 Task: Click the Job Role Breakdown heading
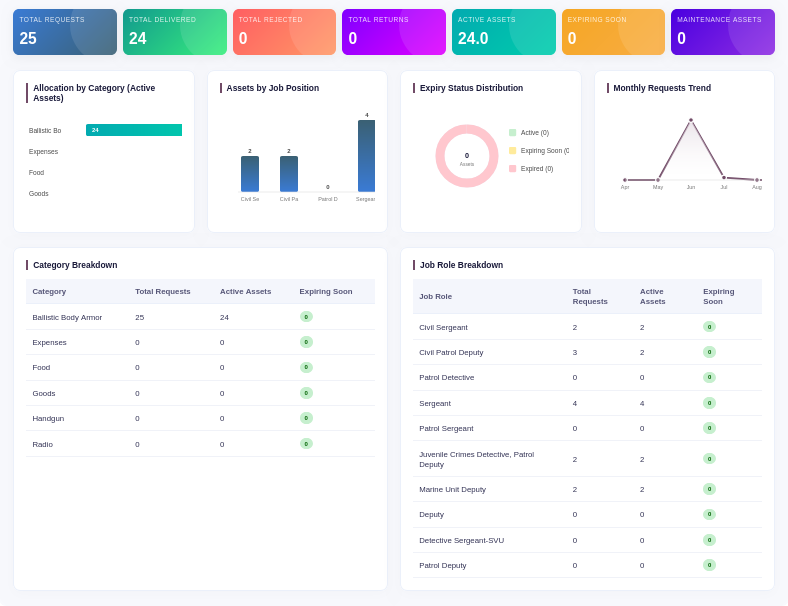[461, 265]
